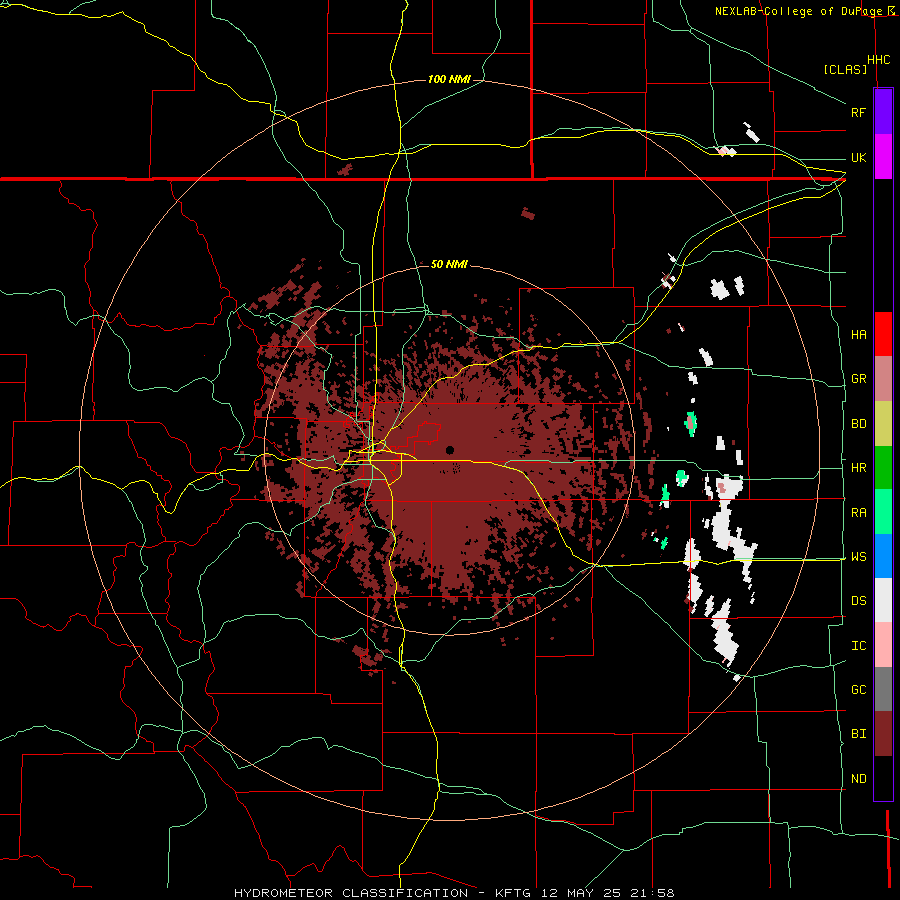This screenshot has height=900, width=900.
Task: Click the 'HHC' product label
Action: (878, 60)
